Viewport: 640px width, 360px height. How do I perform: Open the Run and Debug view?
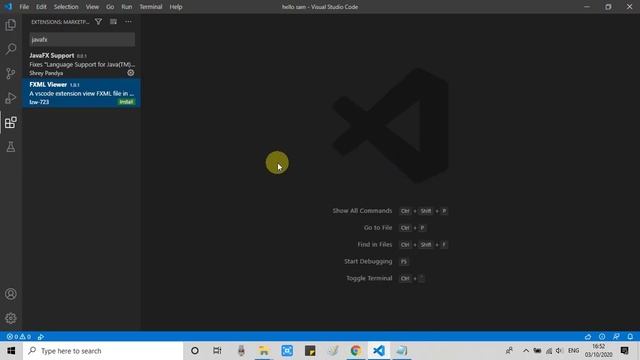pos(11,98)
